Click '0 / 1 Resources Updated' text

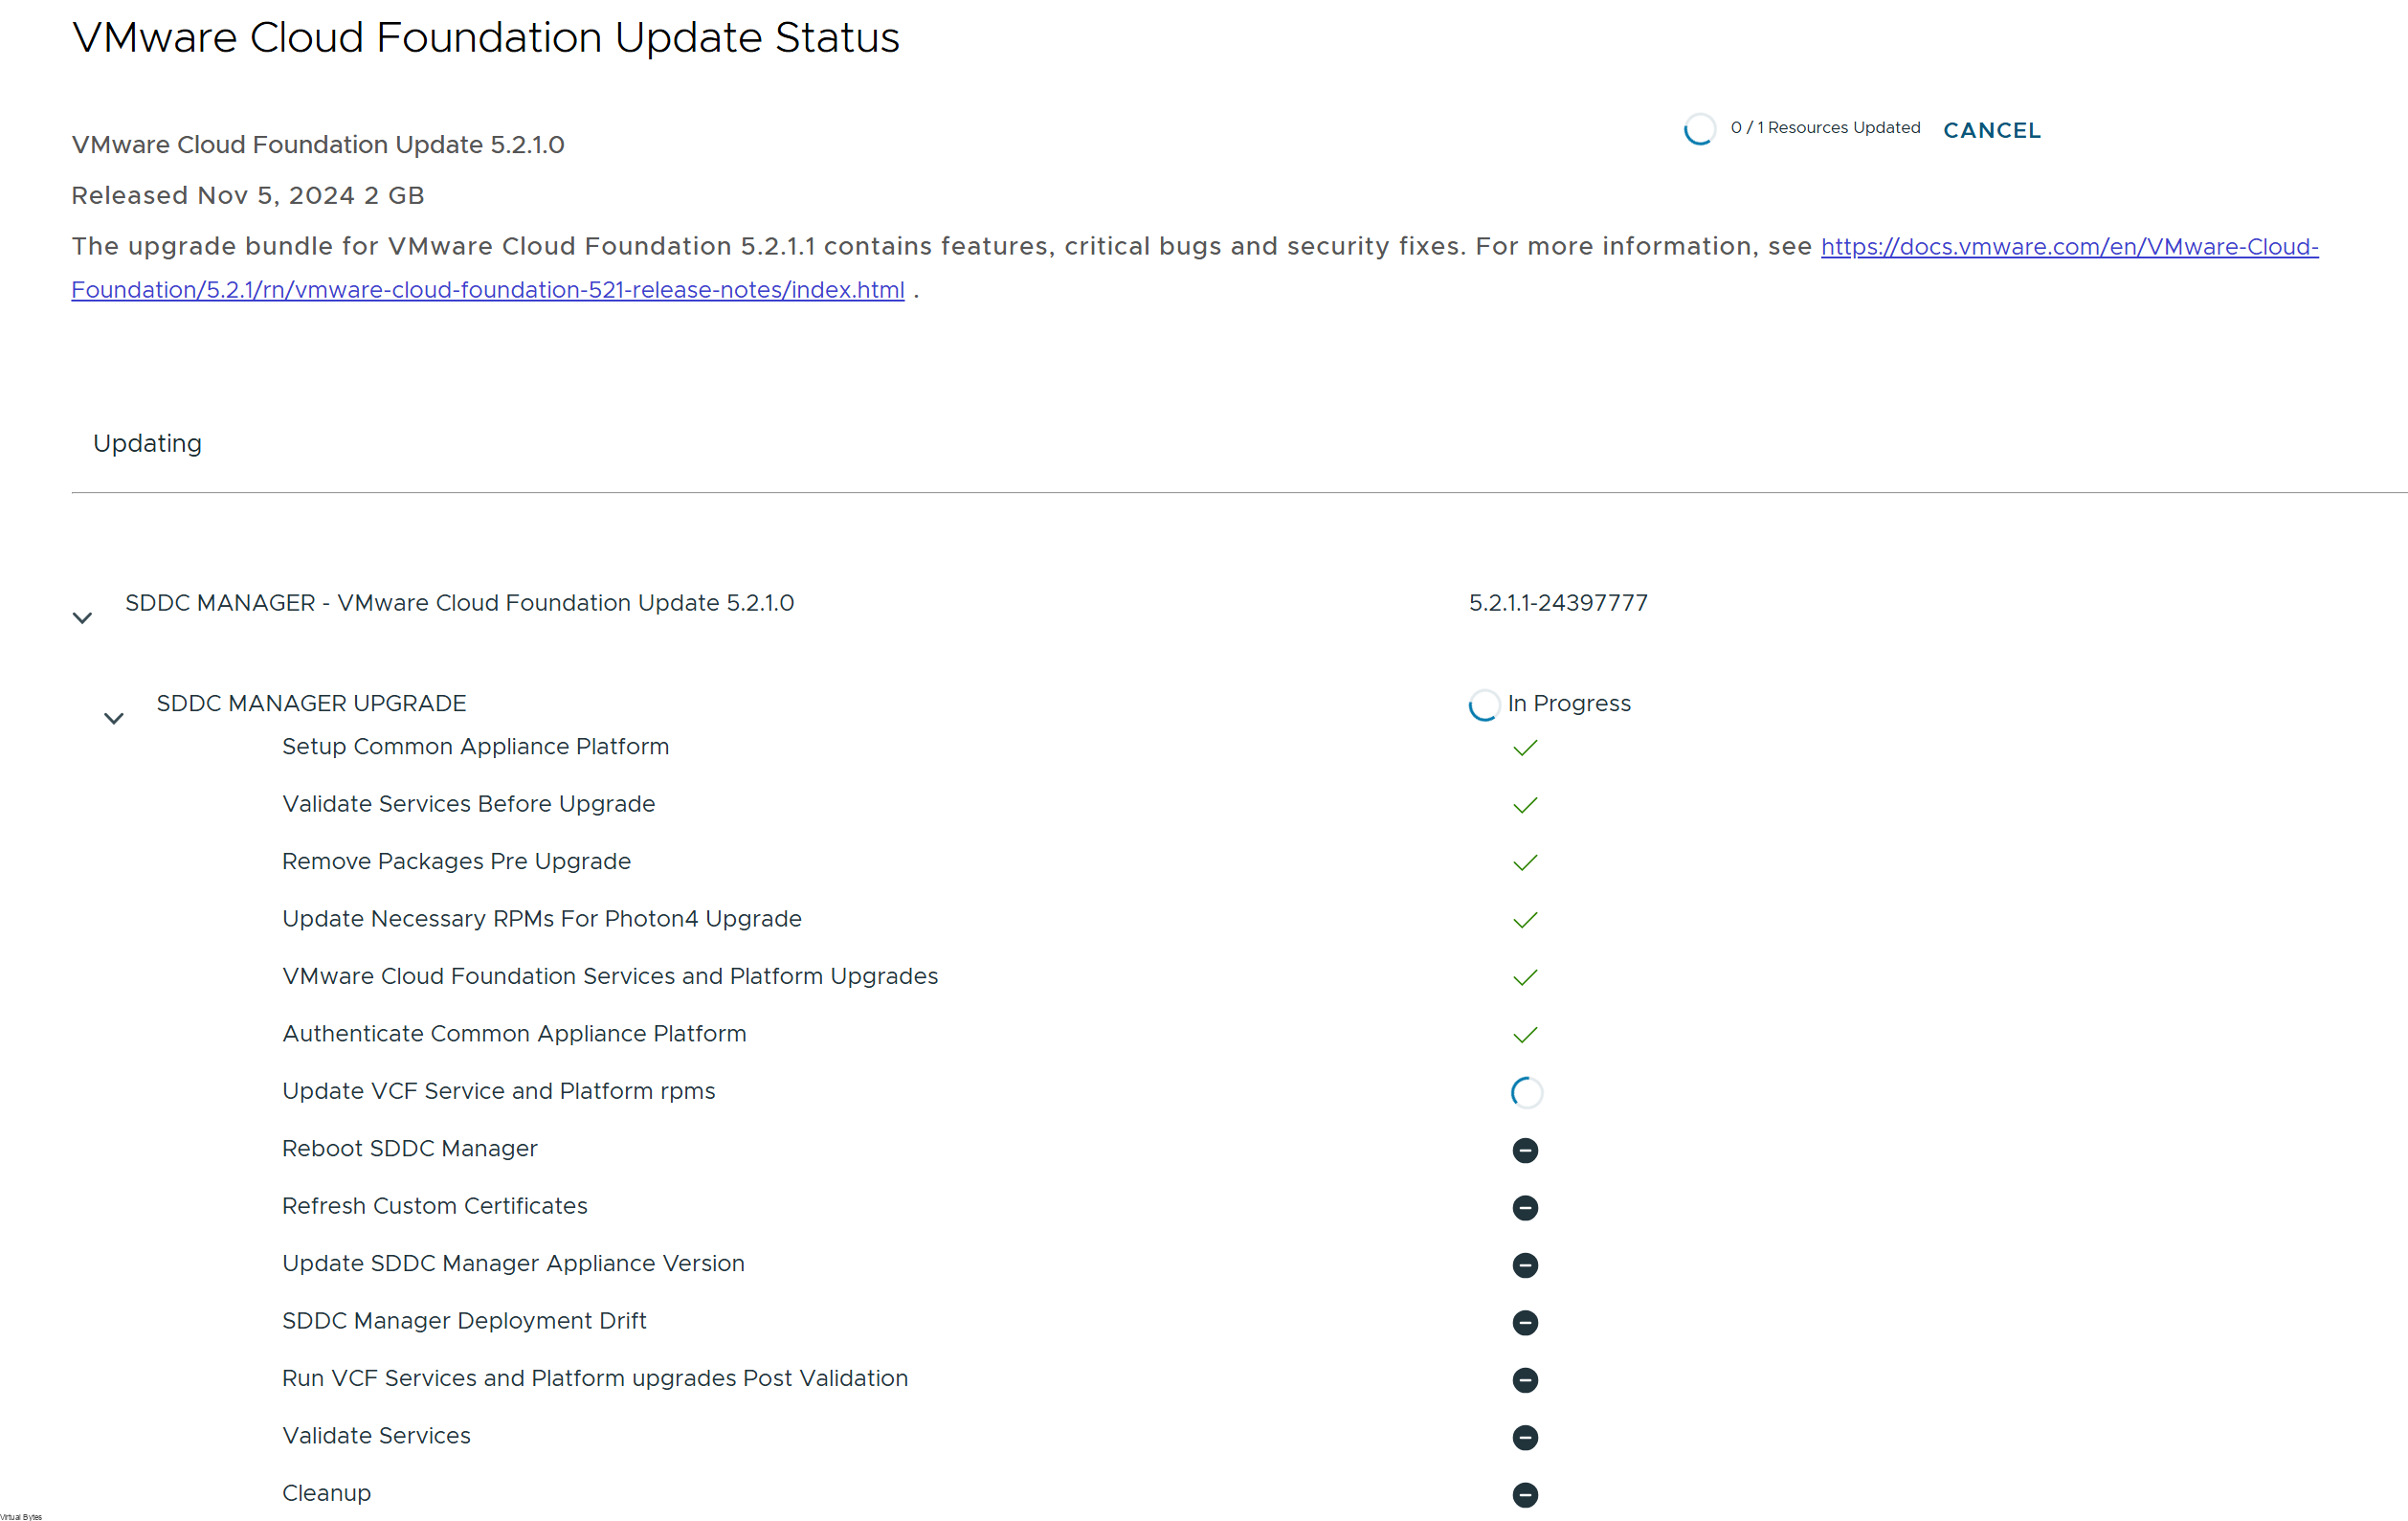point(1825,127)
